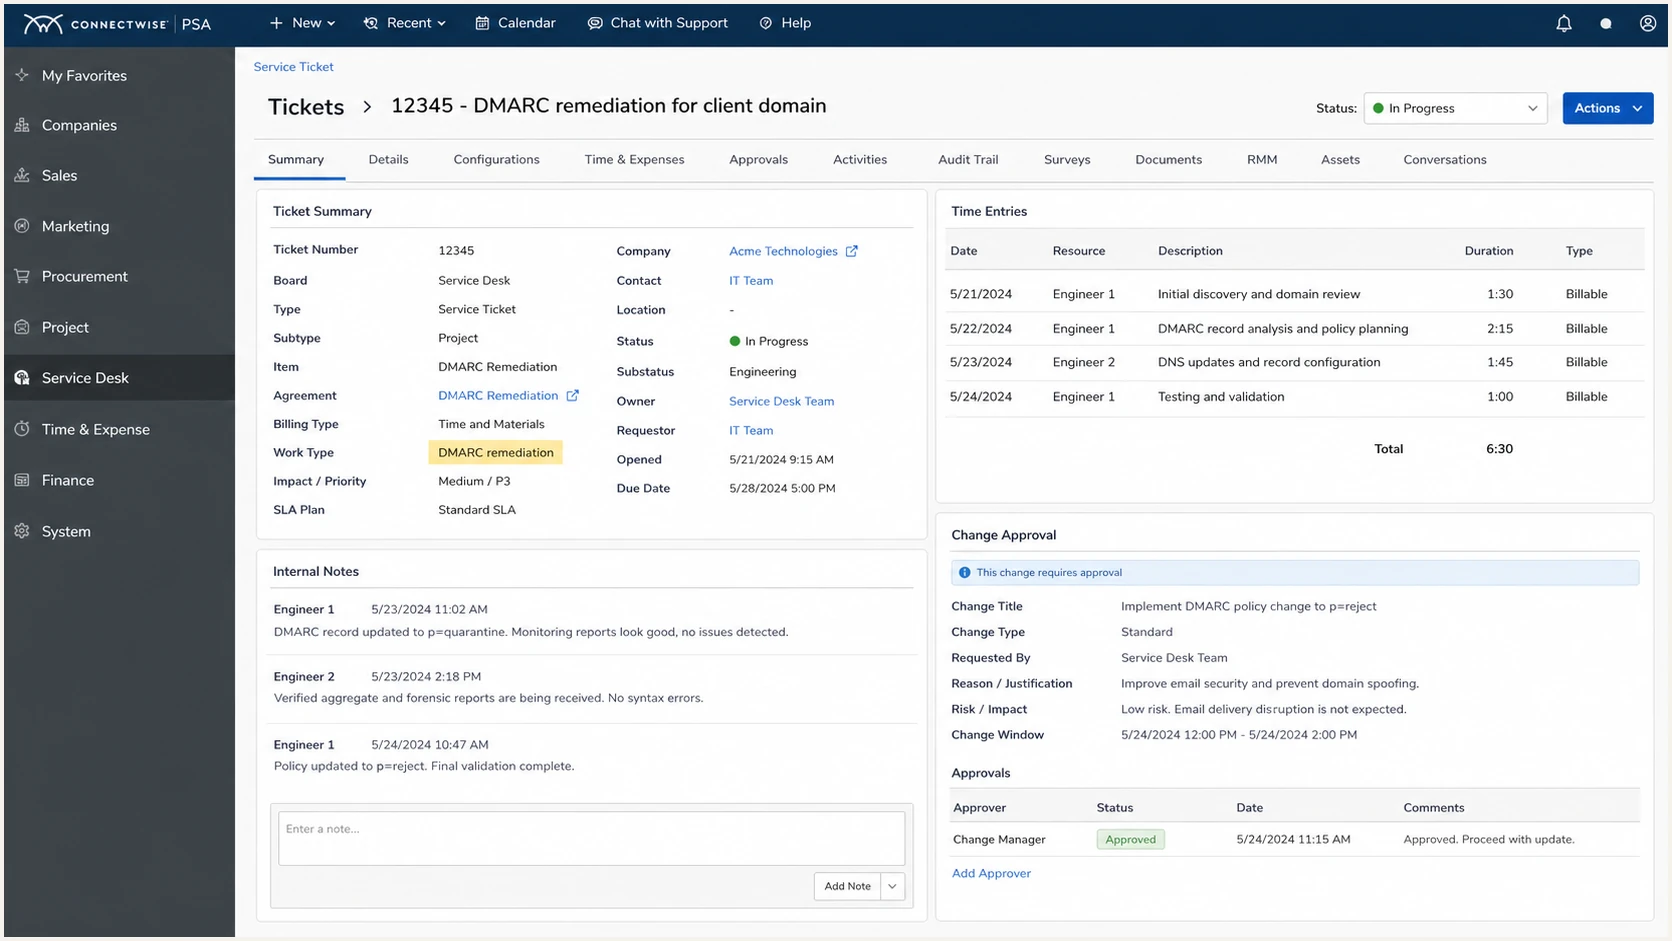The height and width of the screenshot is (941, 1672).
Task: Open the Finance sidebar menu item
Action: click(x=119, y=480)
